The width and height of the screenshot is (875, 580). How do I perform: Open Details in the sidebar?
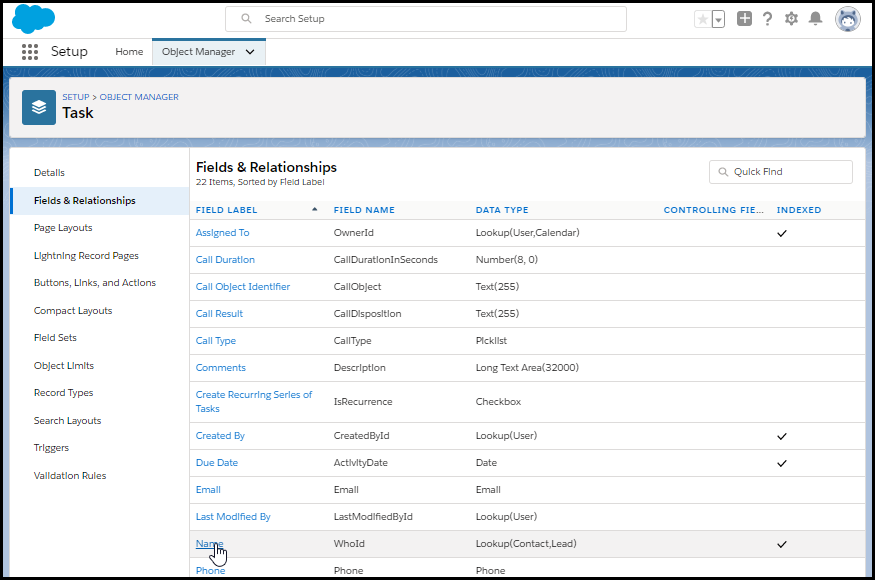tap(49, 173)
